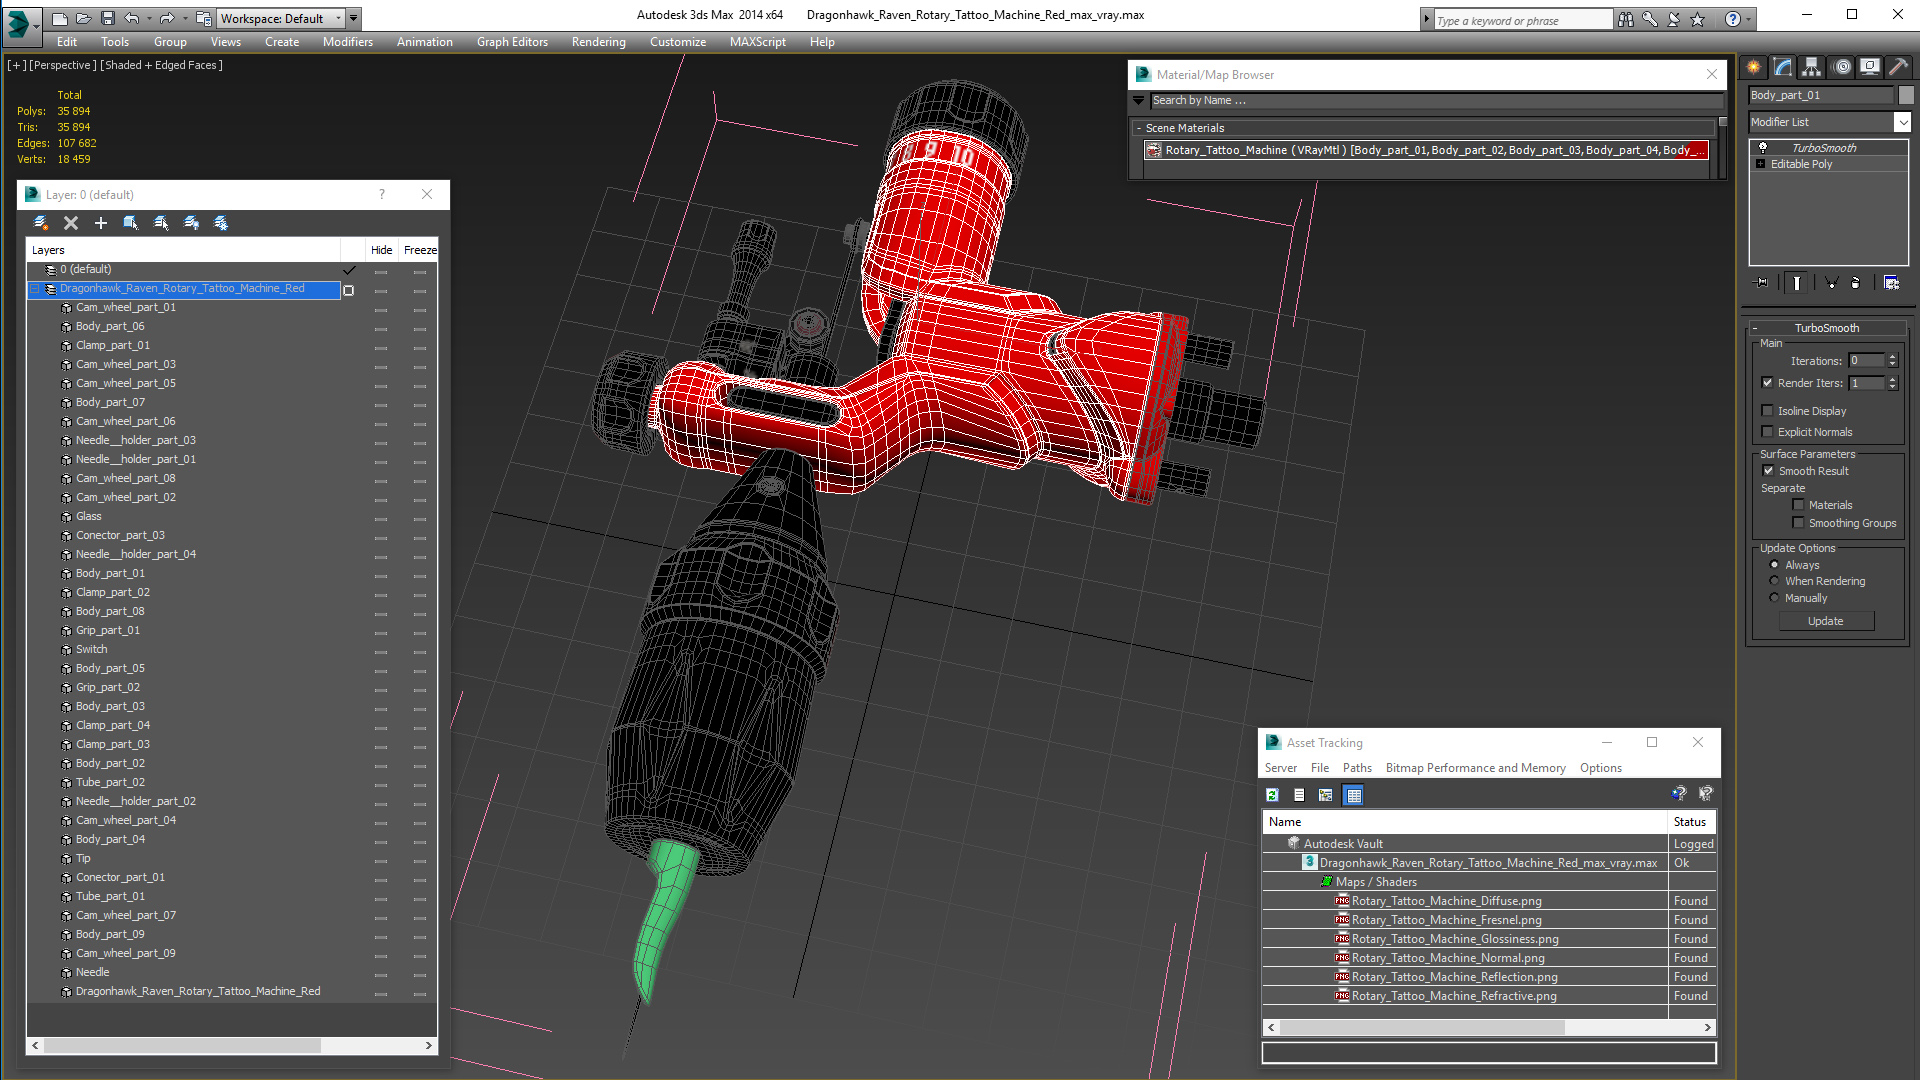Toggle TurboSmooth lightbulb visibility in modifier stack

pyautogui.click(x=1763, y=147)
